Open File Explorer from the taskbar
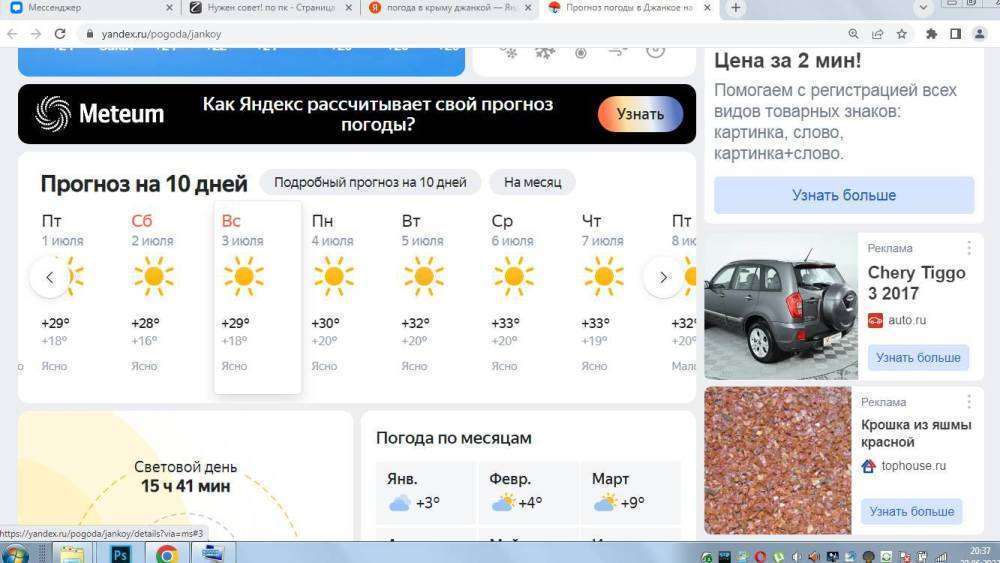1000x563 pixels. click(71, 553)
